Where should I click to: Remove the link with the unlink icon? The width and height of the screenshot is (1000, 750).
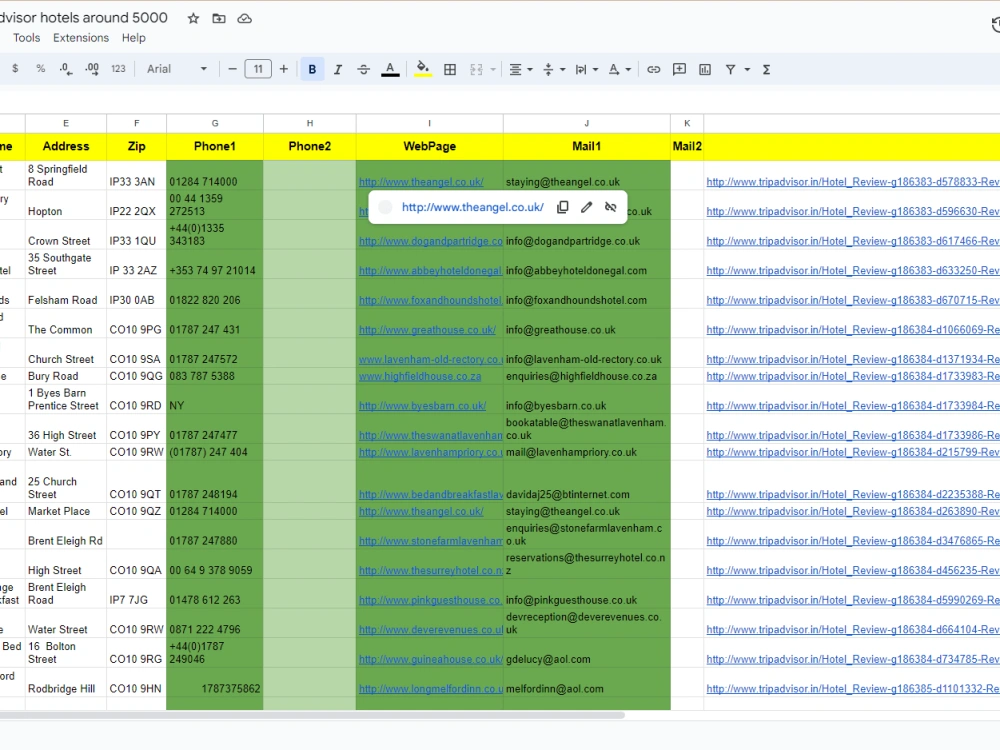click(611, 207)
